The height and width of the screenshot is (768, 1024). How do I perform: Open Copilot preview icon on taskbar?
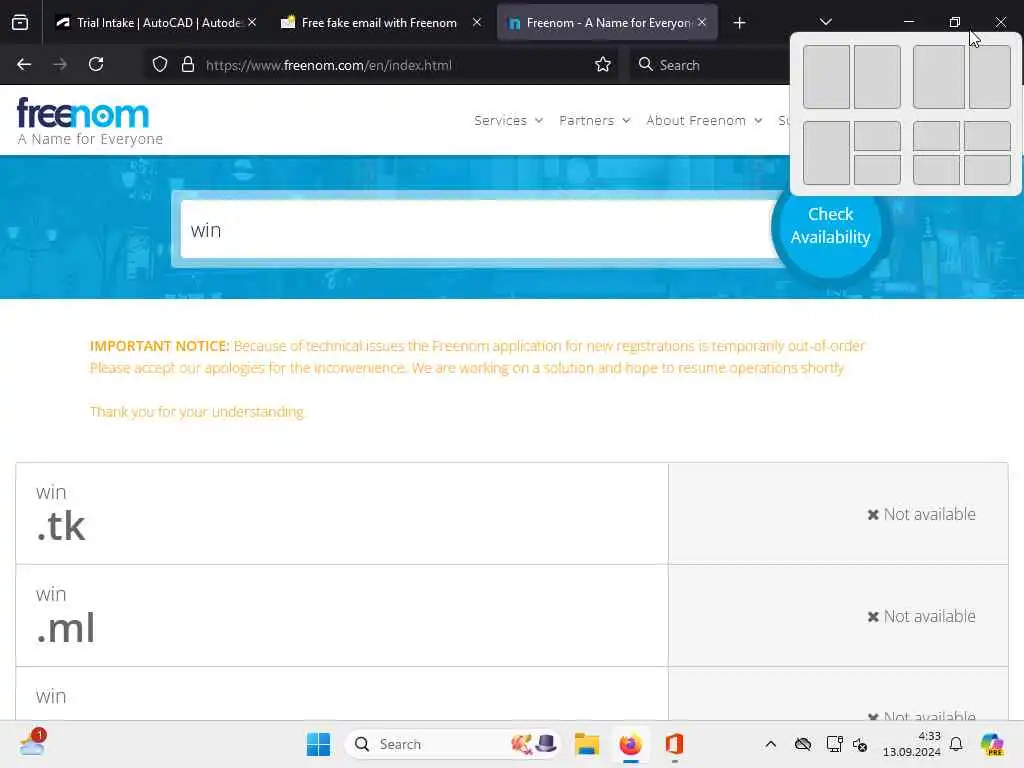click(x=991, y=744)
